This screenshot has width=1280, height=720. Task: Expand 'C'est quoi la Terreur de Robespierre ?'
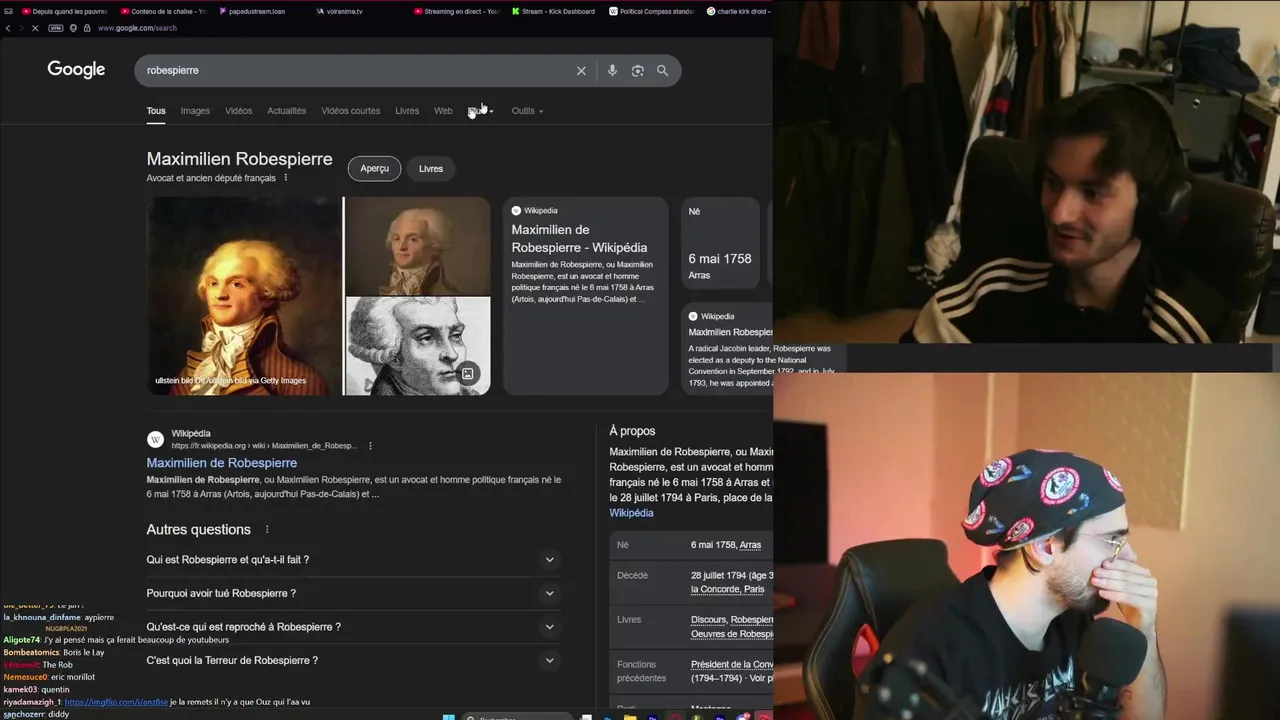(x=353, y=661)
